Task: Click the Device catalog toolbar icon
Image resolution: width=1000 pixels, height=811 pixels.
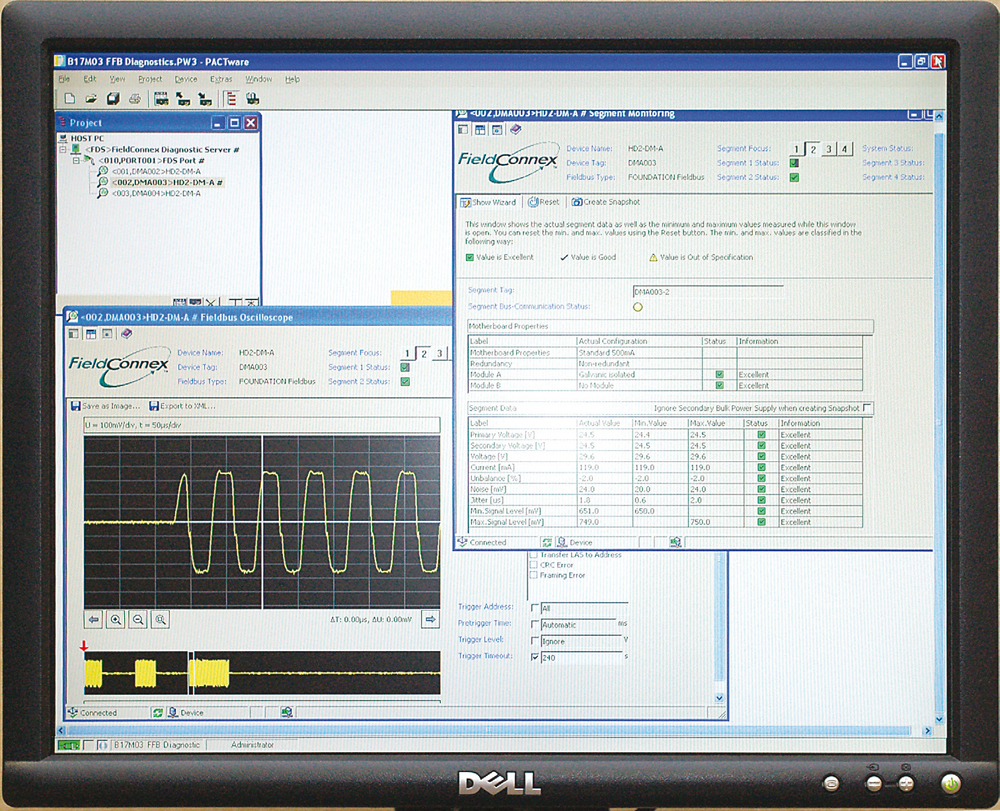Action: pos(161,99)
